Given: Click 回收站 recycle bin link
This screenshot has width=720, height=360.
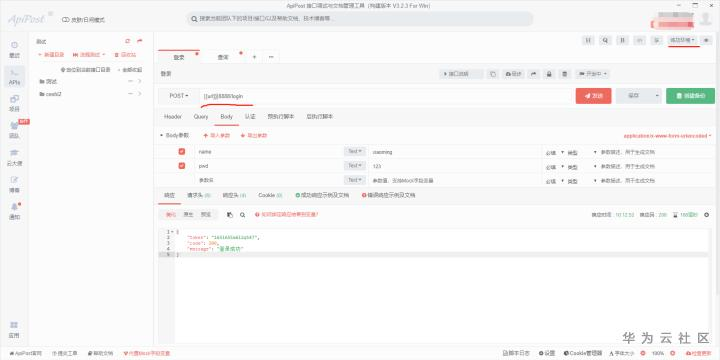Looking at the screenshot, I should click(x=125, y=55).
